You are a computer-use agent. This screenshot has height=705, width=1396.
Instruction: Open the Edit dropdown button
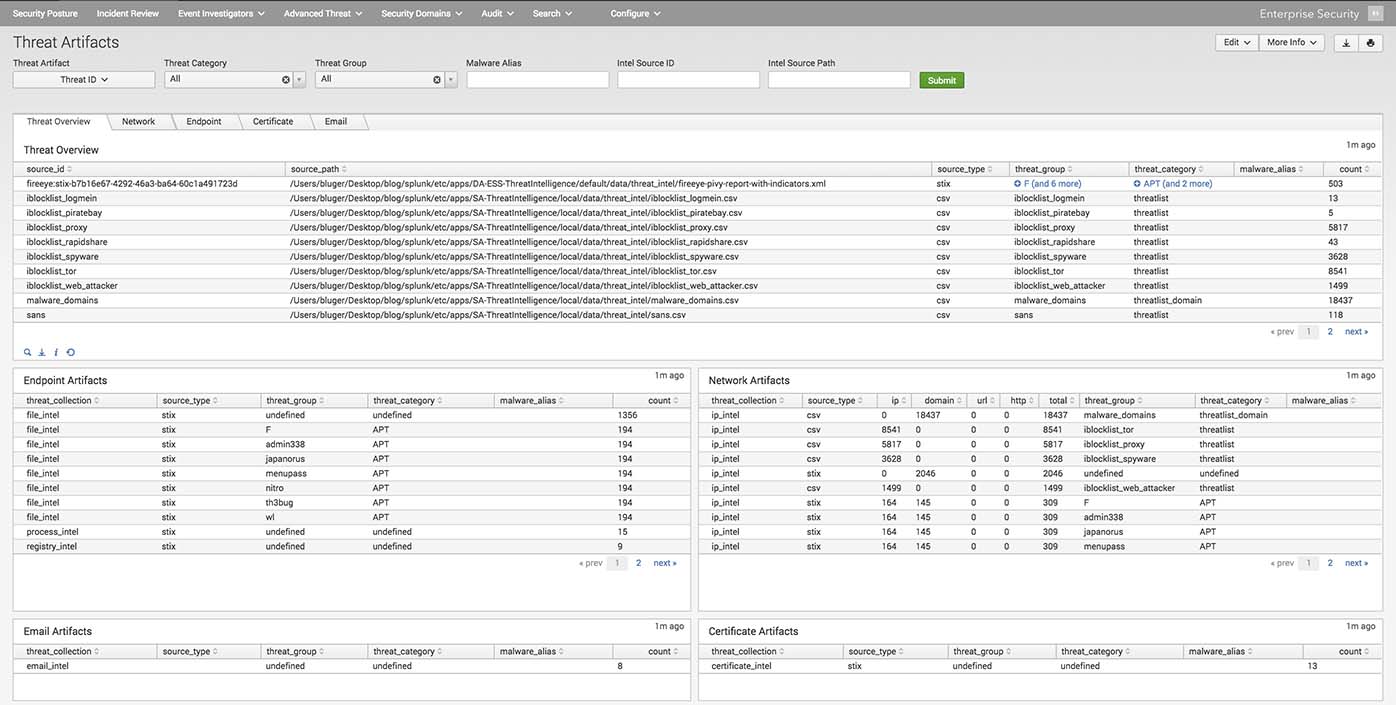(x=1235, y=43)
